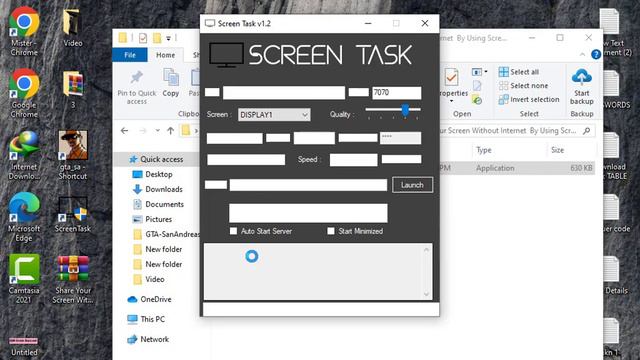Open the gta_sa Shortcut desktop icon
The image size is (640, 360).
click(73, 155)
